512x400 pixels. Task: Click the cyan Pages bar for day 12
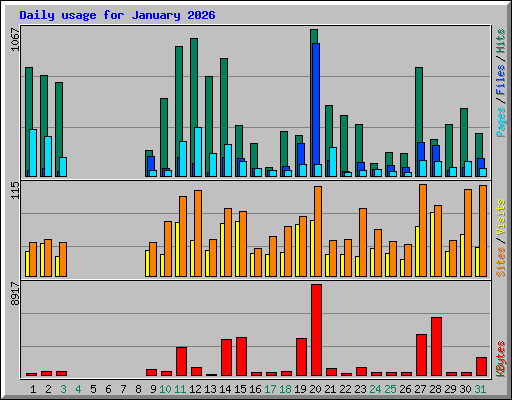(x=198, y=152)
